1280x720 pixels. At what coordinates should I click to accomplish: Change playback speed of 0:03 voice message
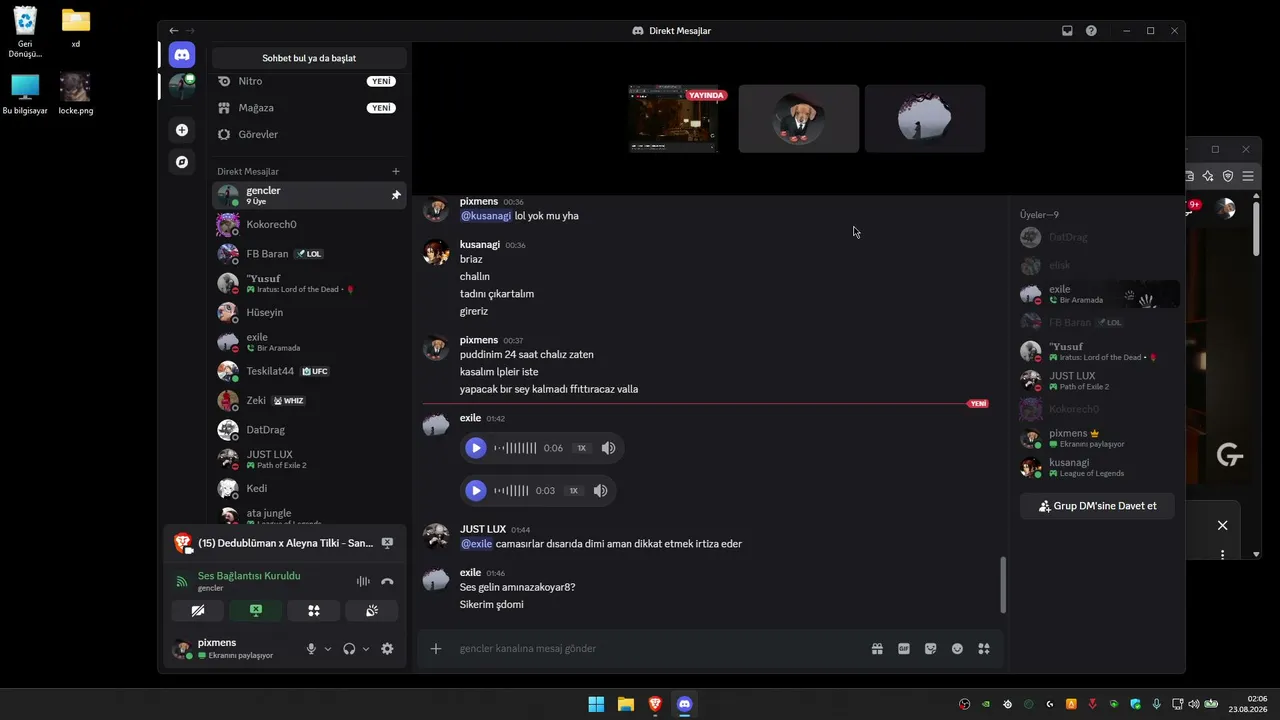click(573, 491)
